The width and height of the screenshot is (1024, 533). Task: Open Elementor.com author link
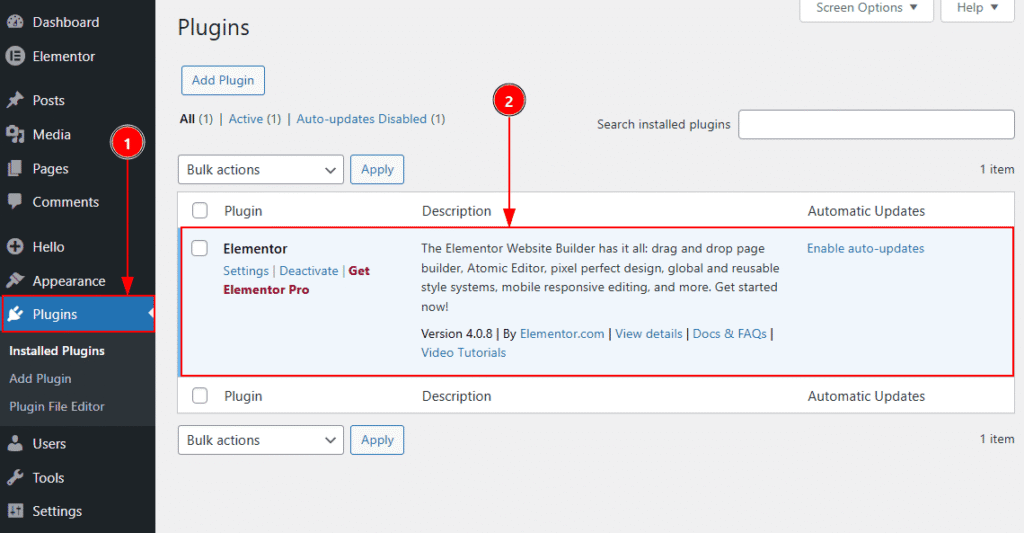point(562,333)
